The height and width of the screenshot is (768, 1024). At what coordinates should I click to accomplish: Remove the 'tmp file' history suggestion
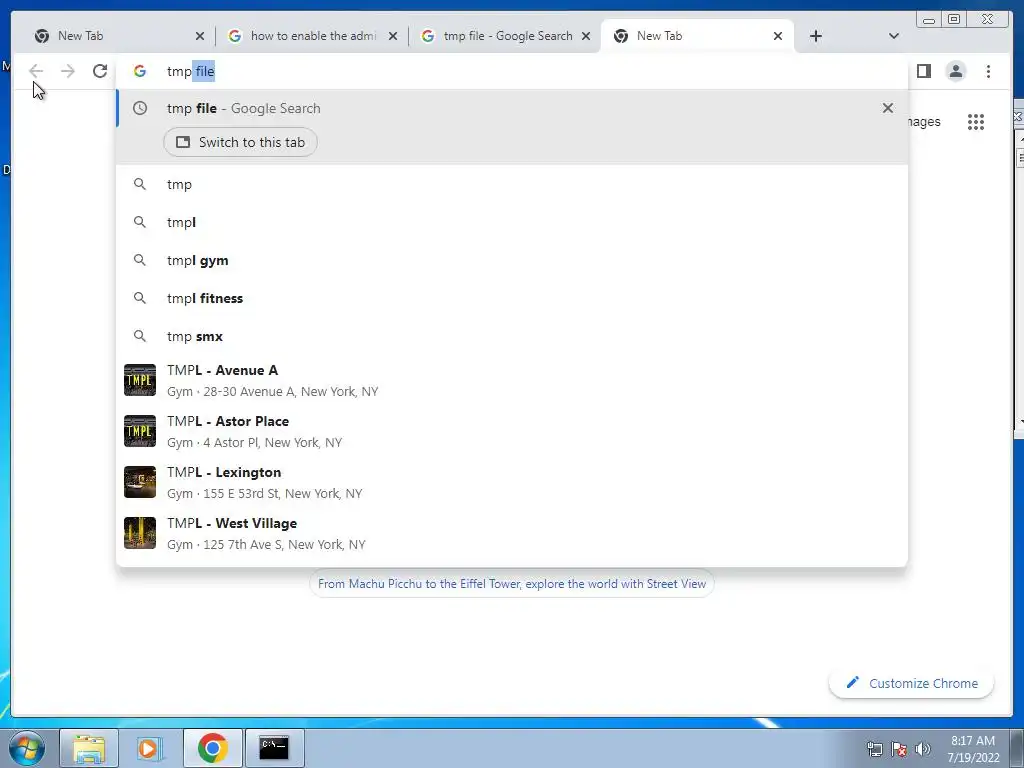click(x=888, y=108)
